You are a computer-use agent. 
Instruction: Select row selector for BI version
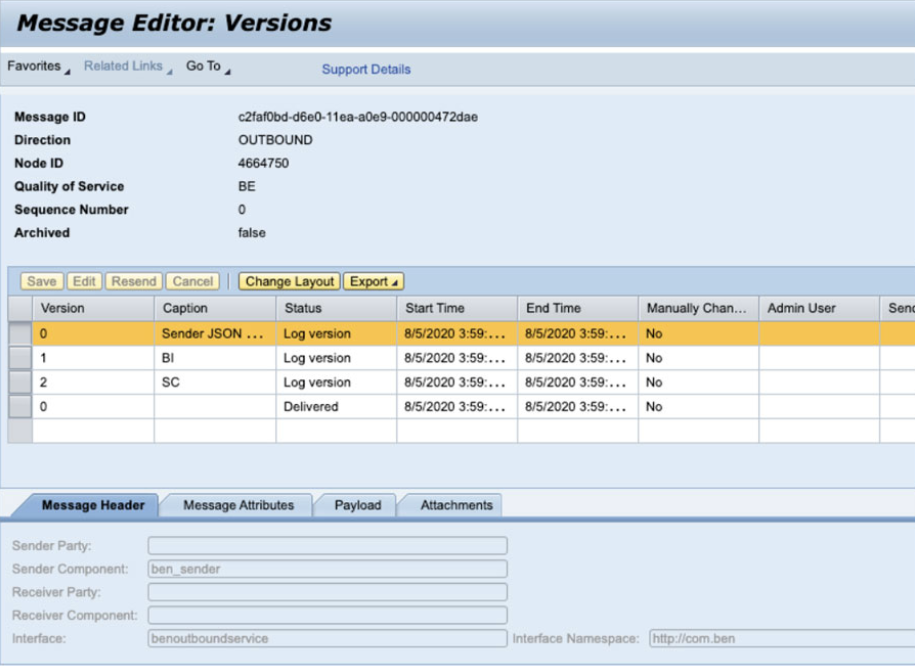20,358
